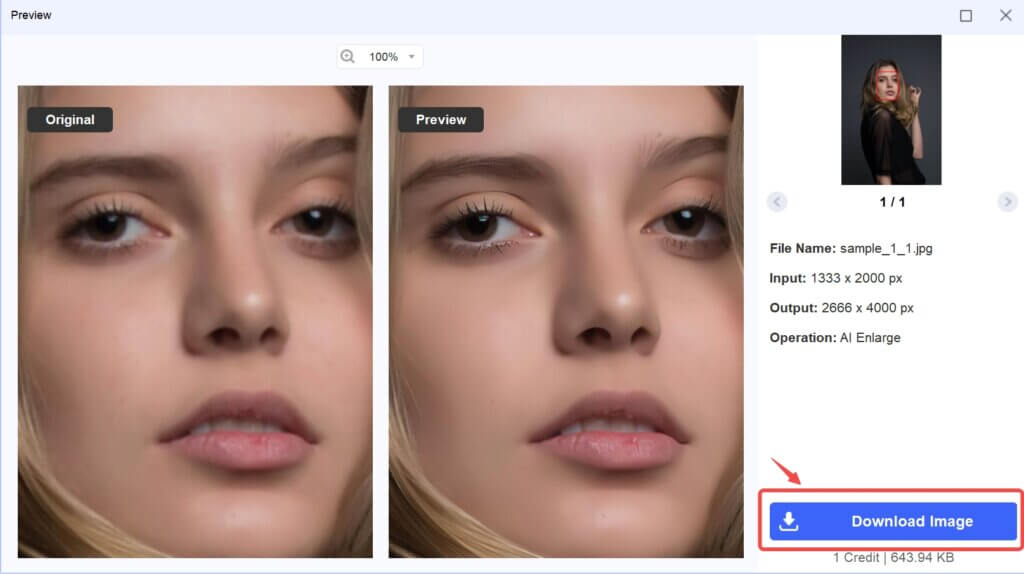Image resolution: width=1024 pixels, height=574 pixels.
Task: Click the Preview window title text
Action: [x=31, y=15]
